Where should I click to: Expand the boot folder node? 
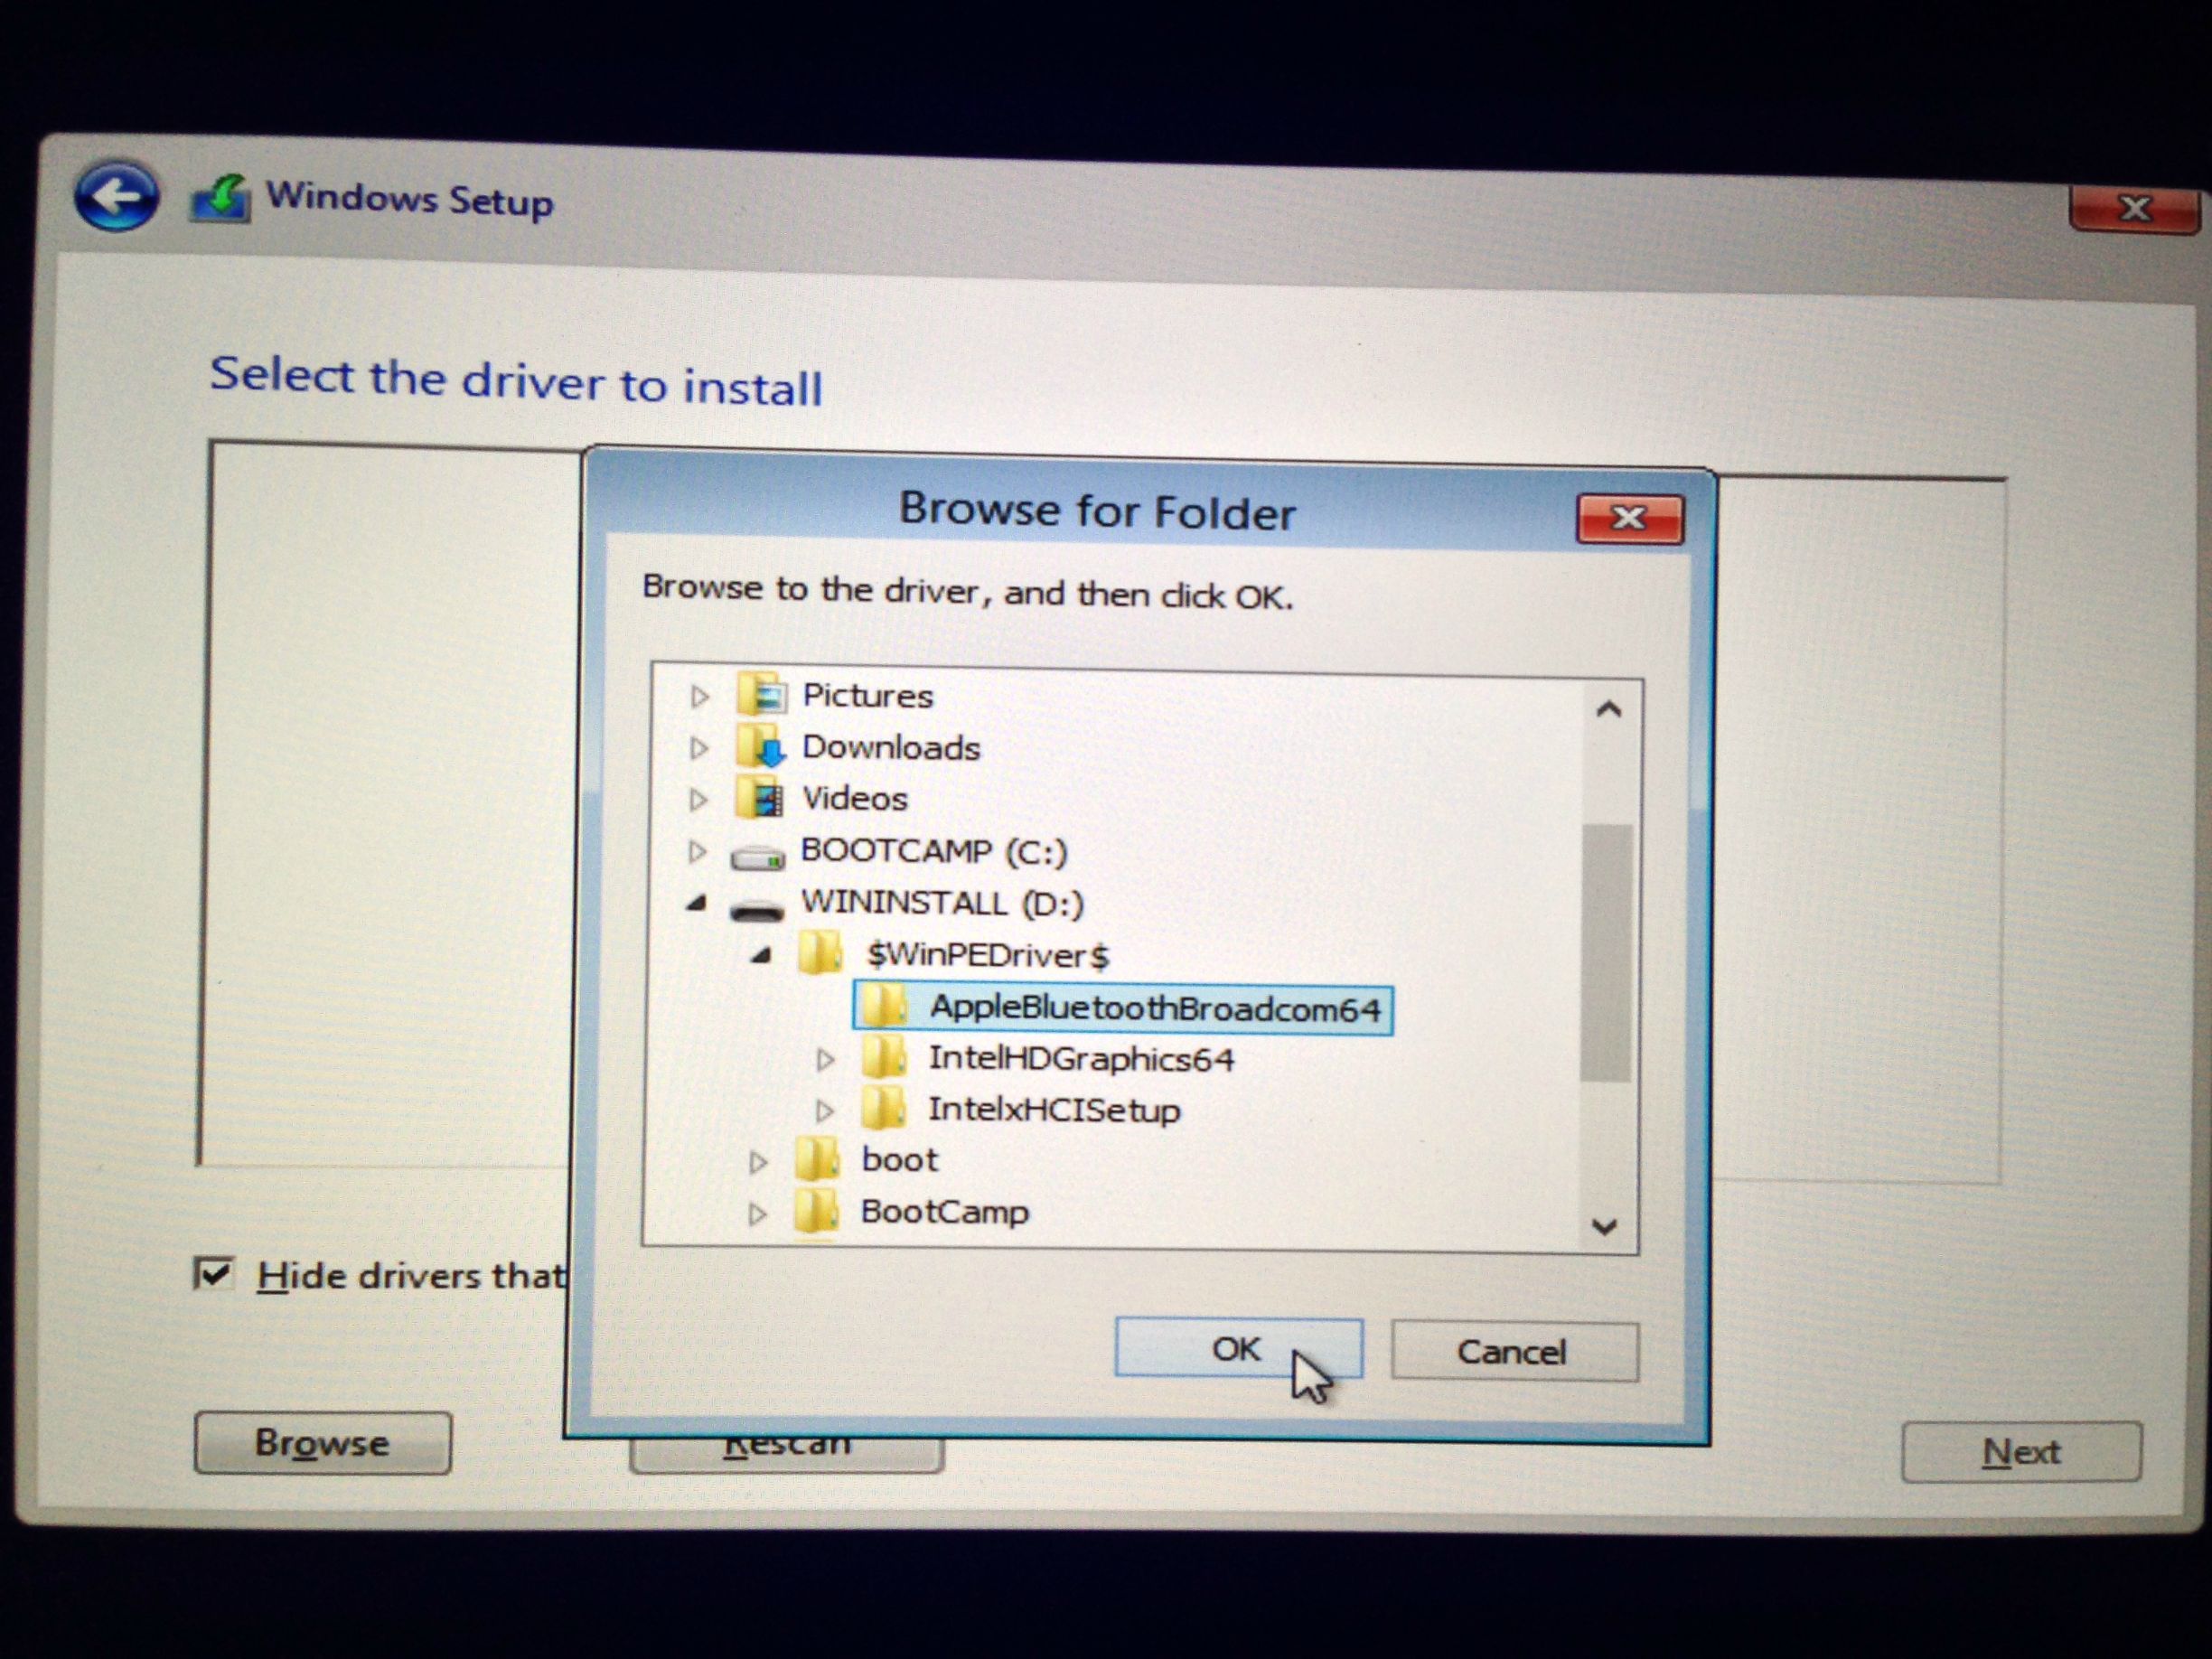(x=758, y=1161)
